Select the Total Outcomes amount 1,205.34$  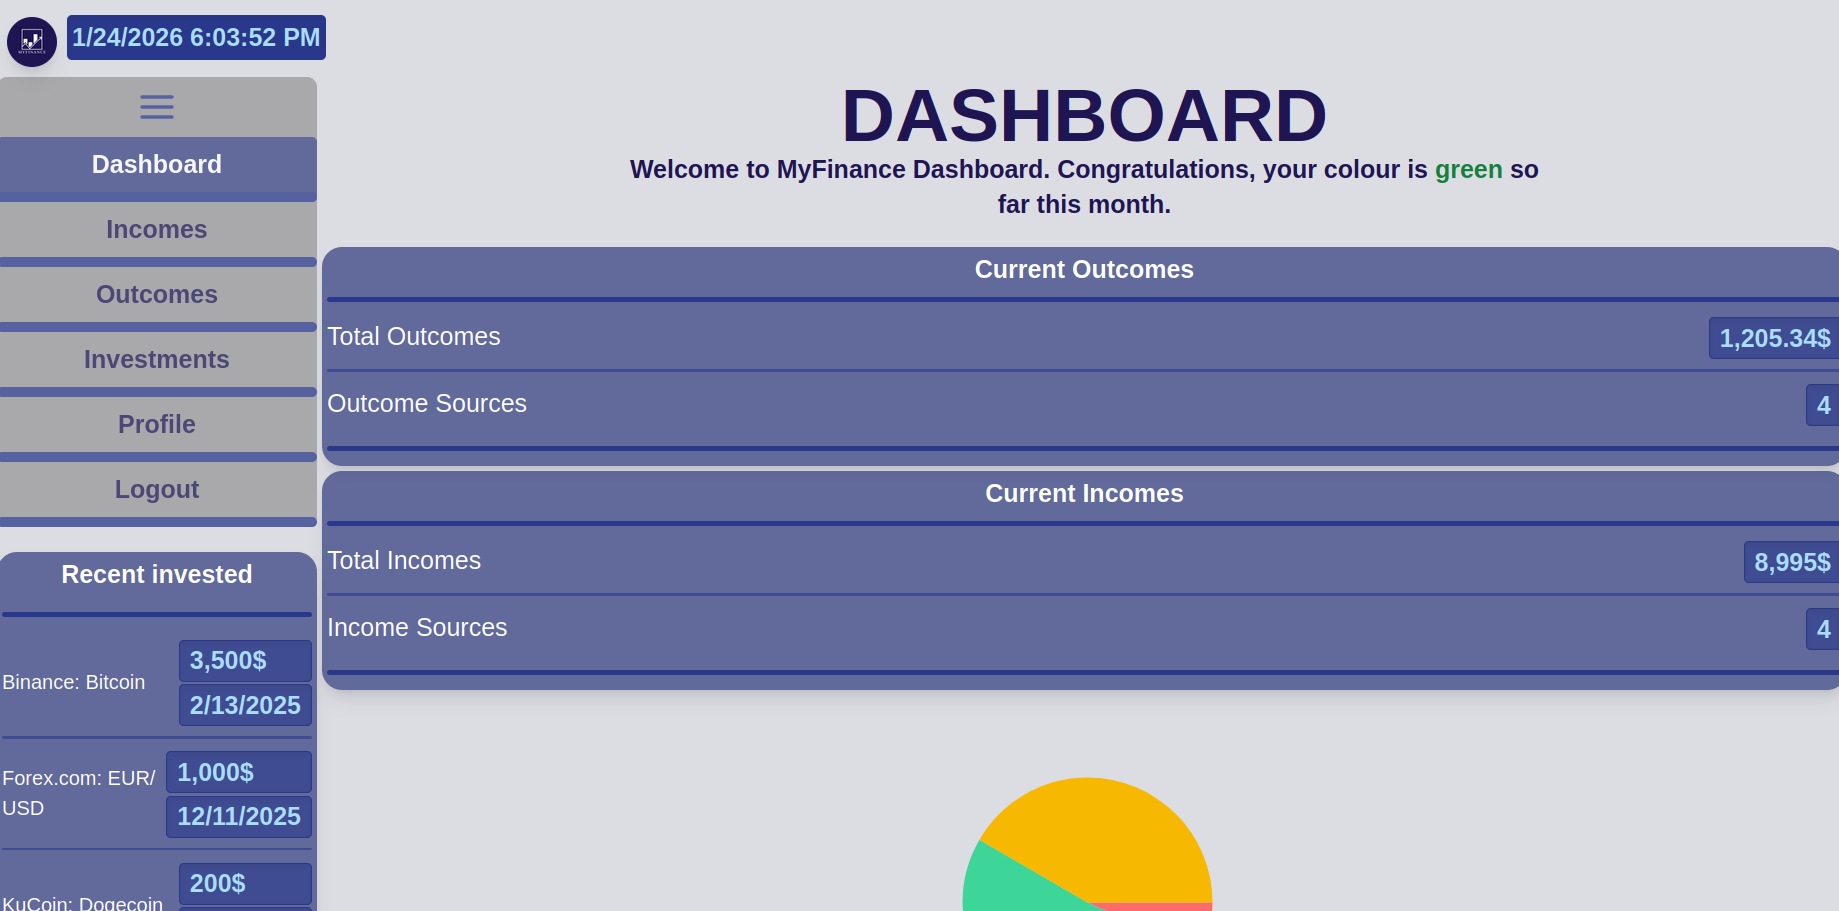pos(1774,339)
